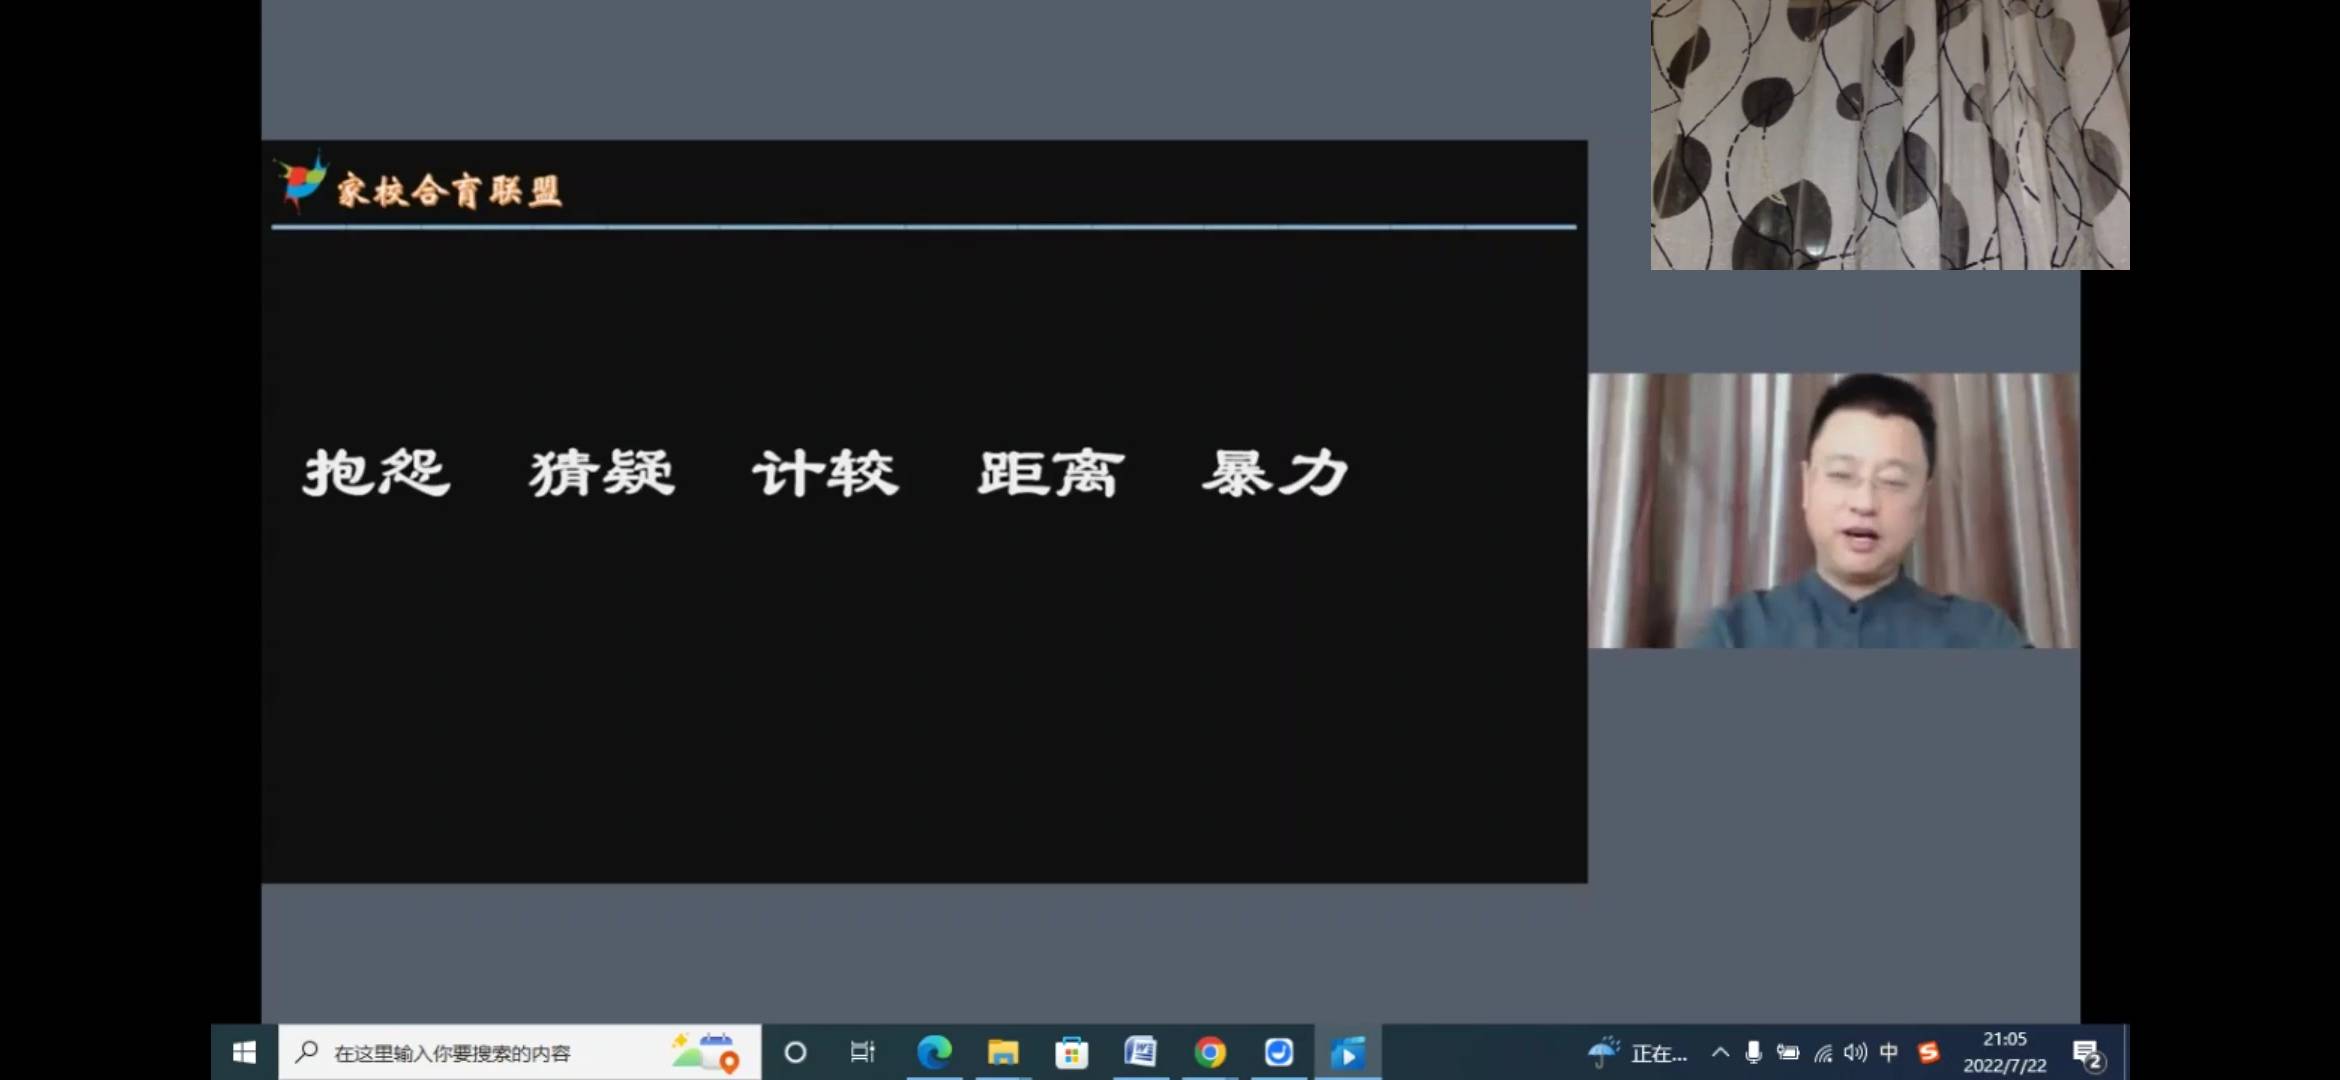
Task: Launch File Explorer from the taskbar
Action: tap(1003, 1052)
